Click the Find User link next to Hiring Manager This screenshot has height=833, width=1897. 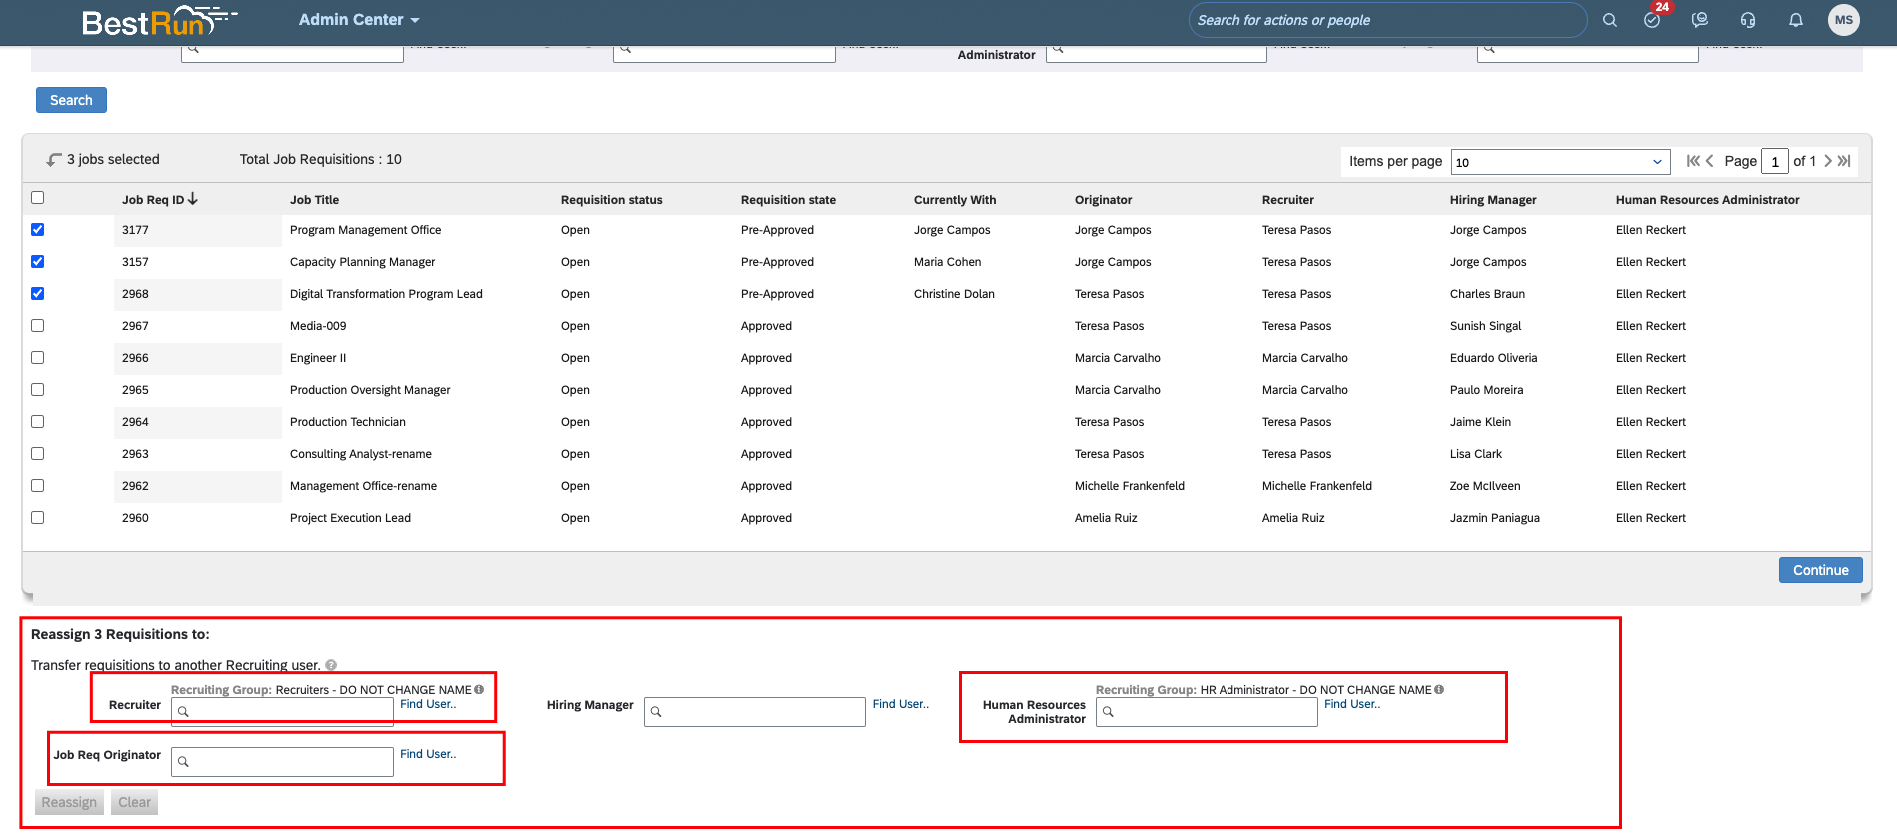click(x=901, y=704)
